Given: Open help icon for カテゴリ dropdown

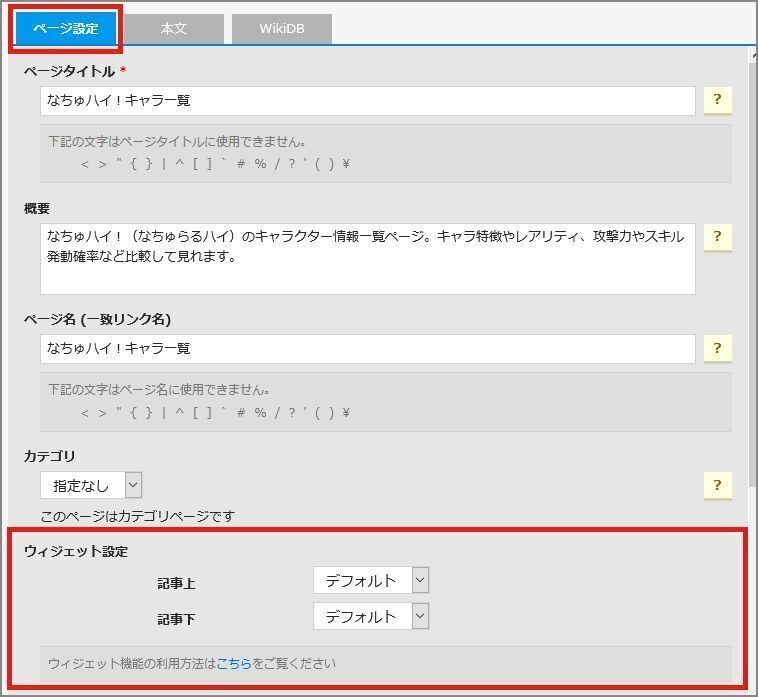Looking at the screenshot, I should [717, 485].
